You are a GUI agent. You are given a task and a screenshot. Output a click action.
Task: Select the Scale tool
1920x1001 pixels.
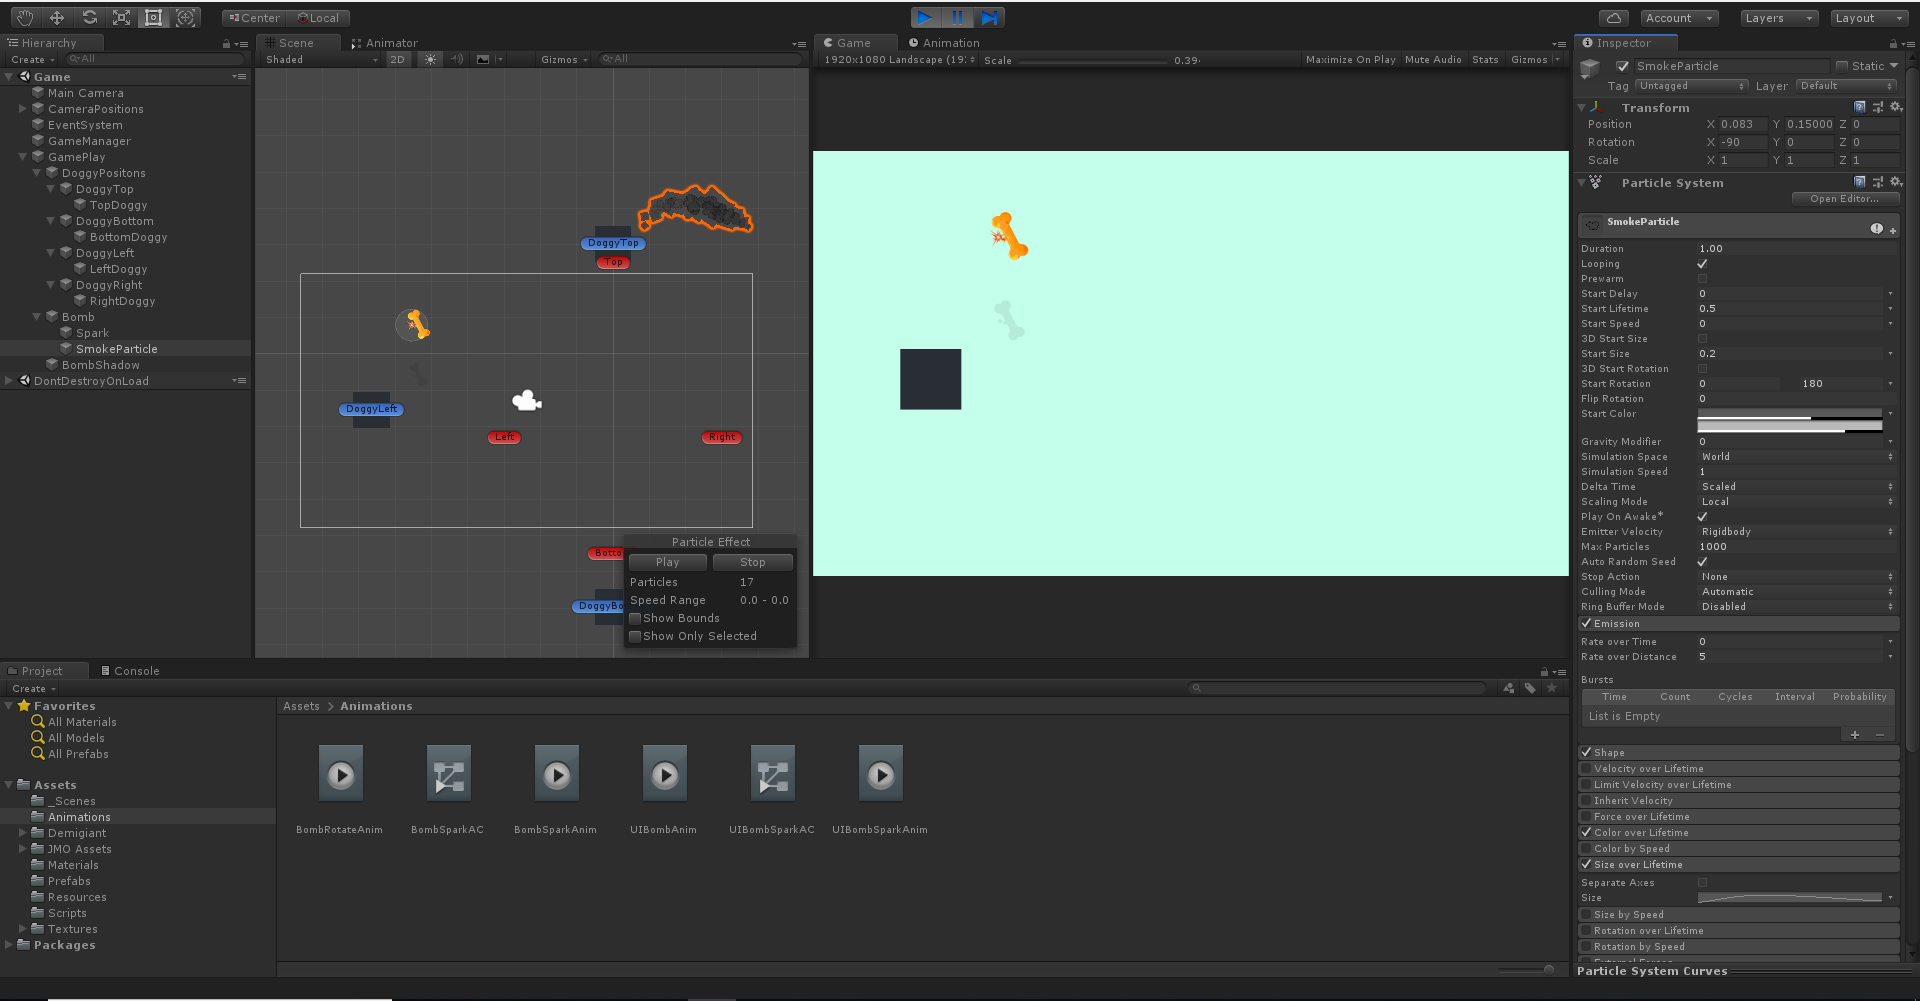click(121, 18)
